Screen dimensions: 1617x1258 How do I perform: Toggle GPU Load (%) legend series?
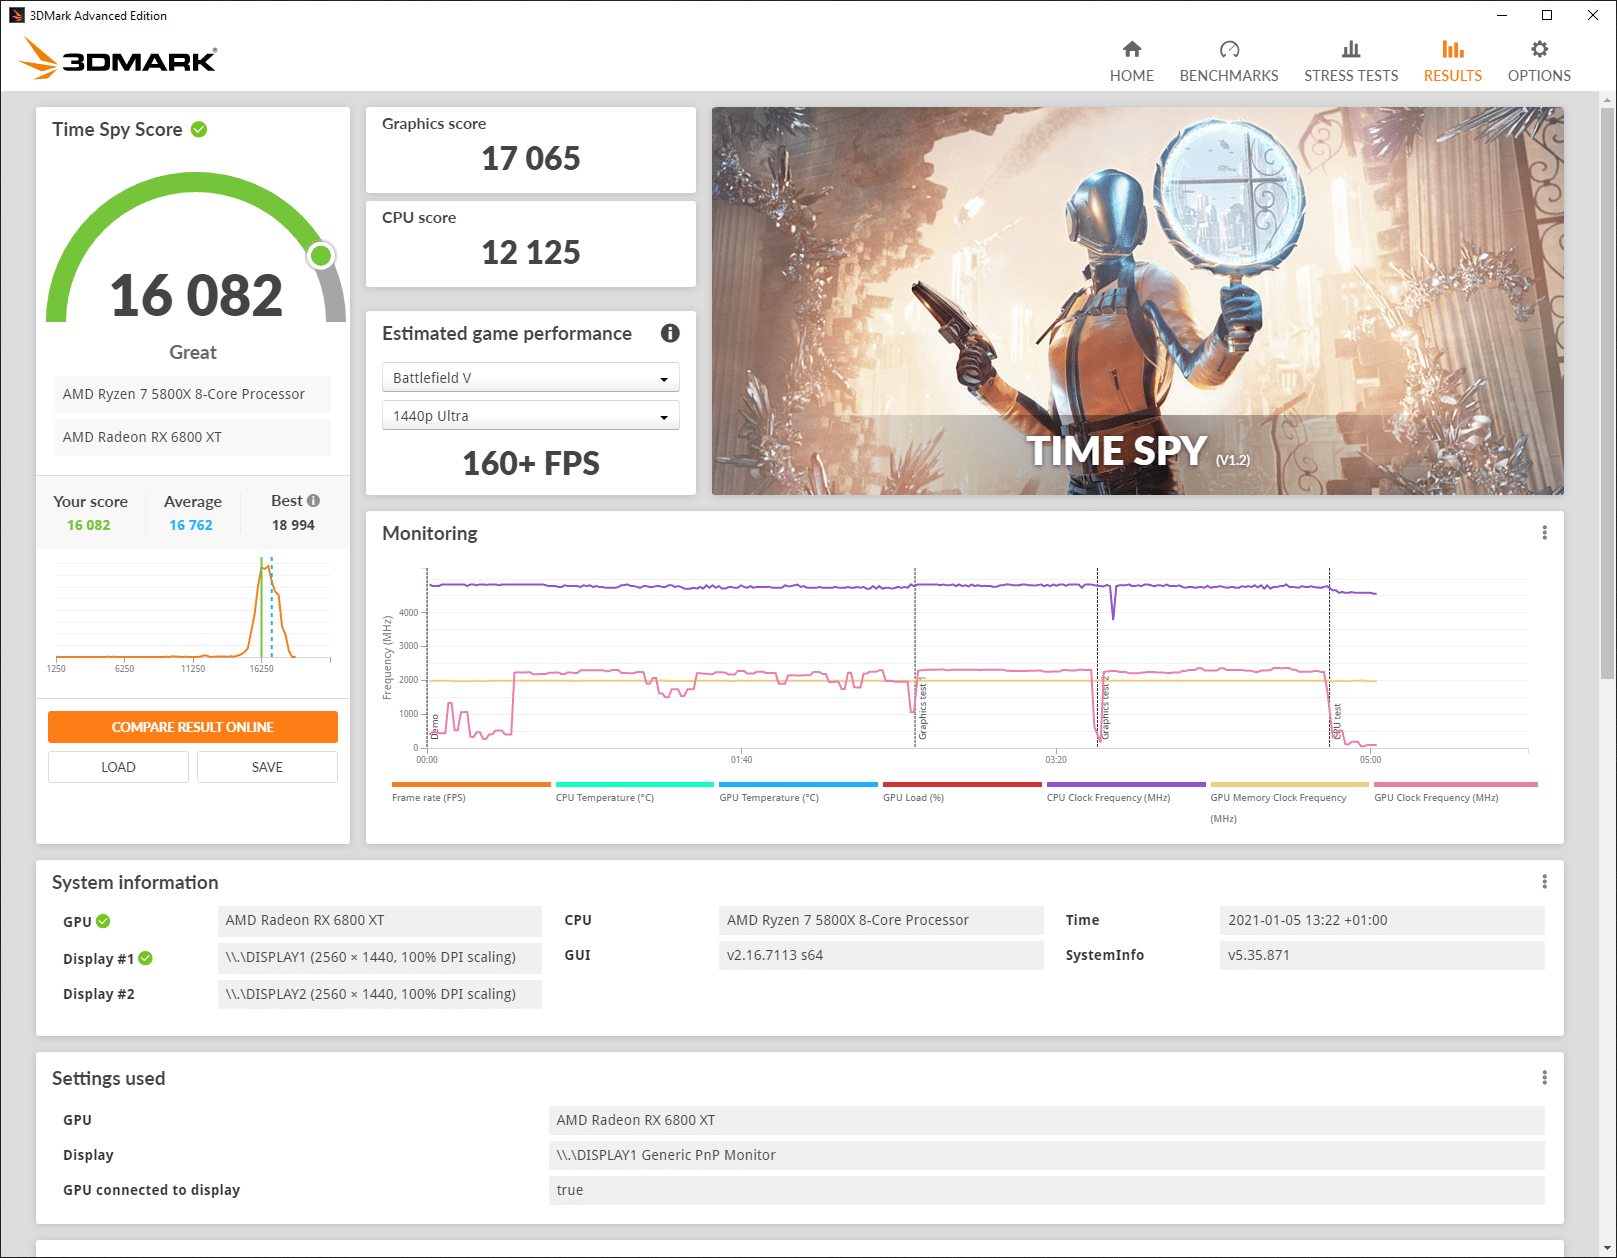[x=962, y=792]
